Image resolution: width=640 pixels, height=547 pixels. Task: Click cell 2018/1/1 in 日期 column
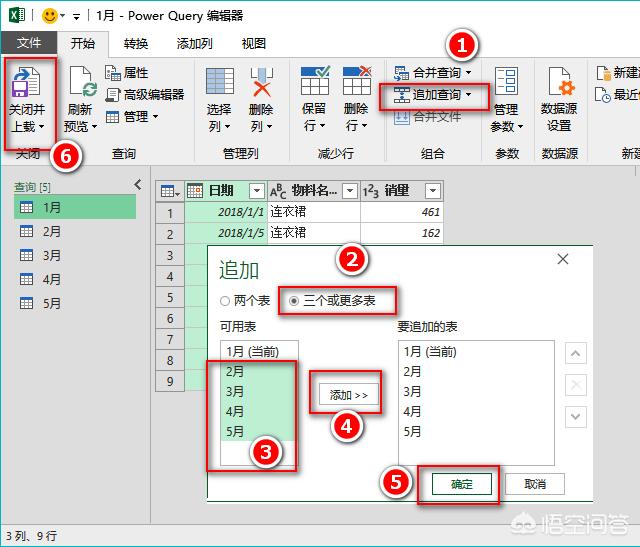point(226,212)
